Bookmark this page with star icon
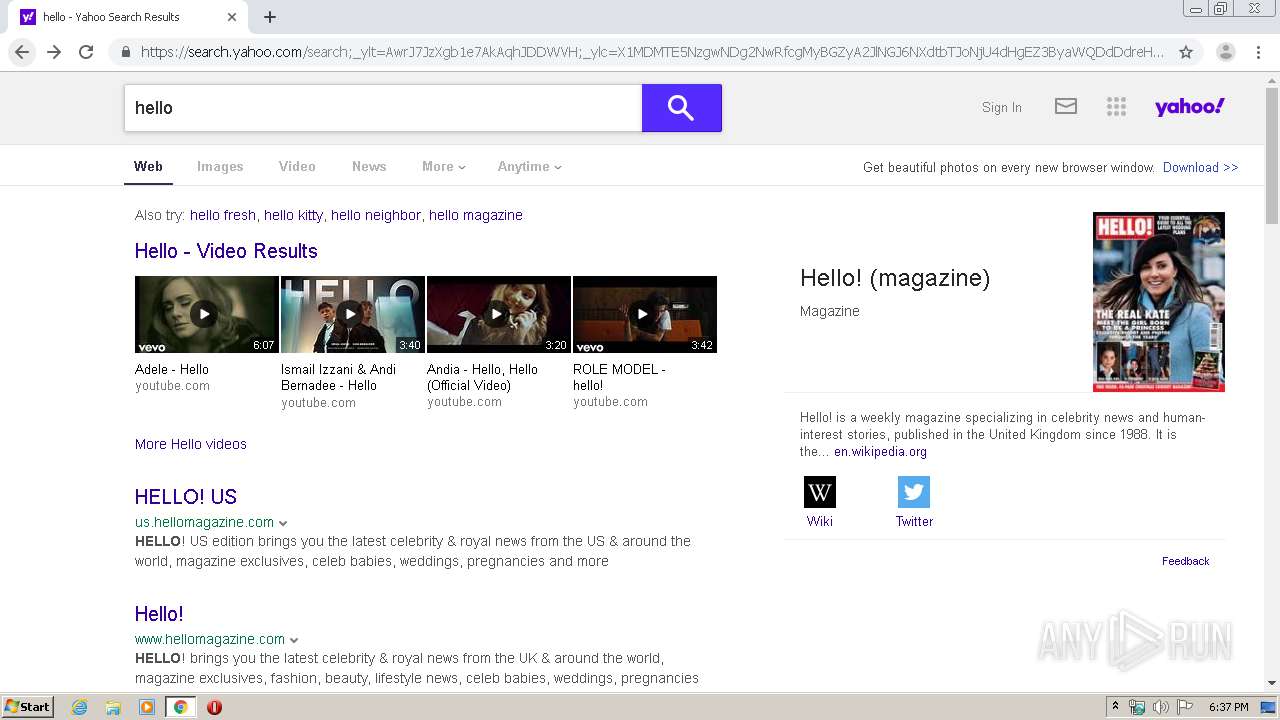 pyautogui.click(x=1186, y=52)
